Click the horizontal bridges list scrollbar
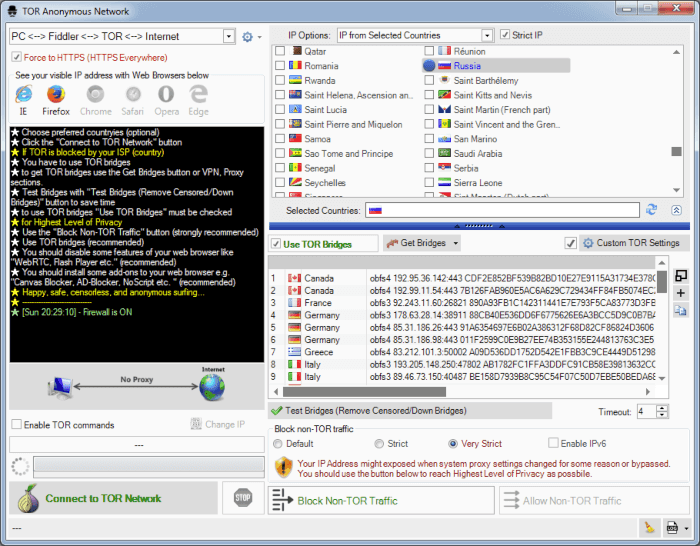Viewport: 700px width, 546px height. click(x=364, y=392)
